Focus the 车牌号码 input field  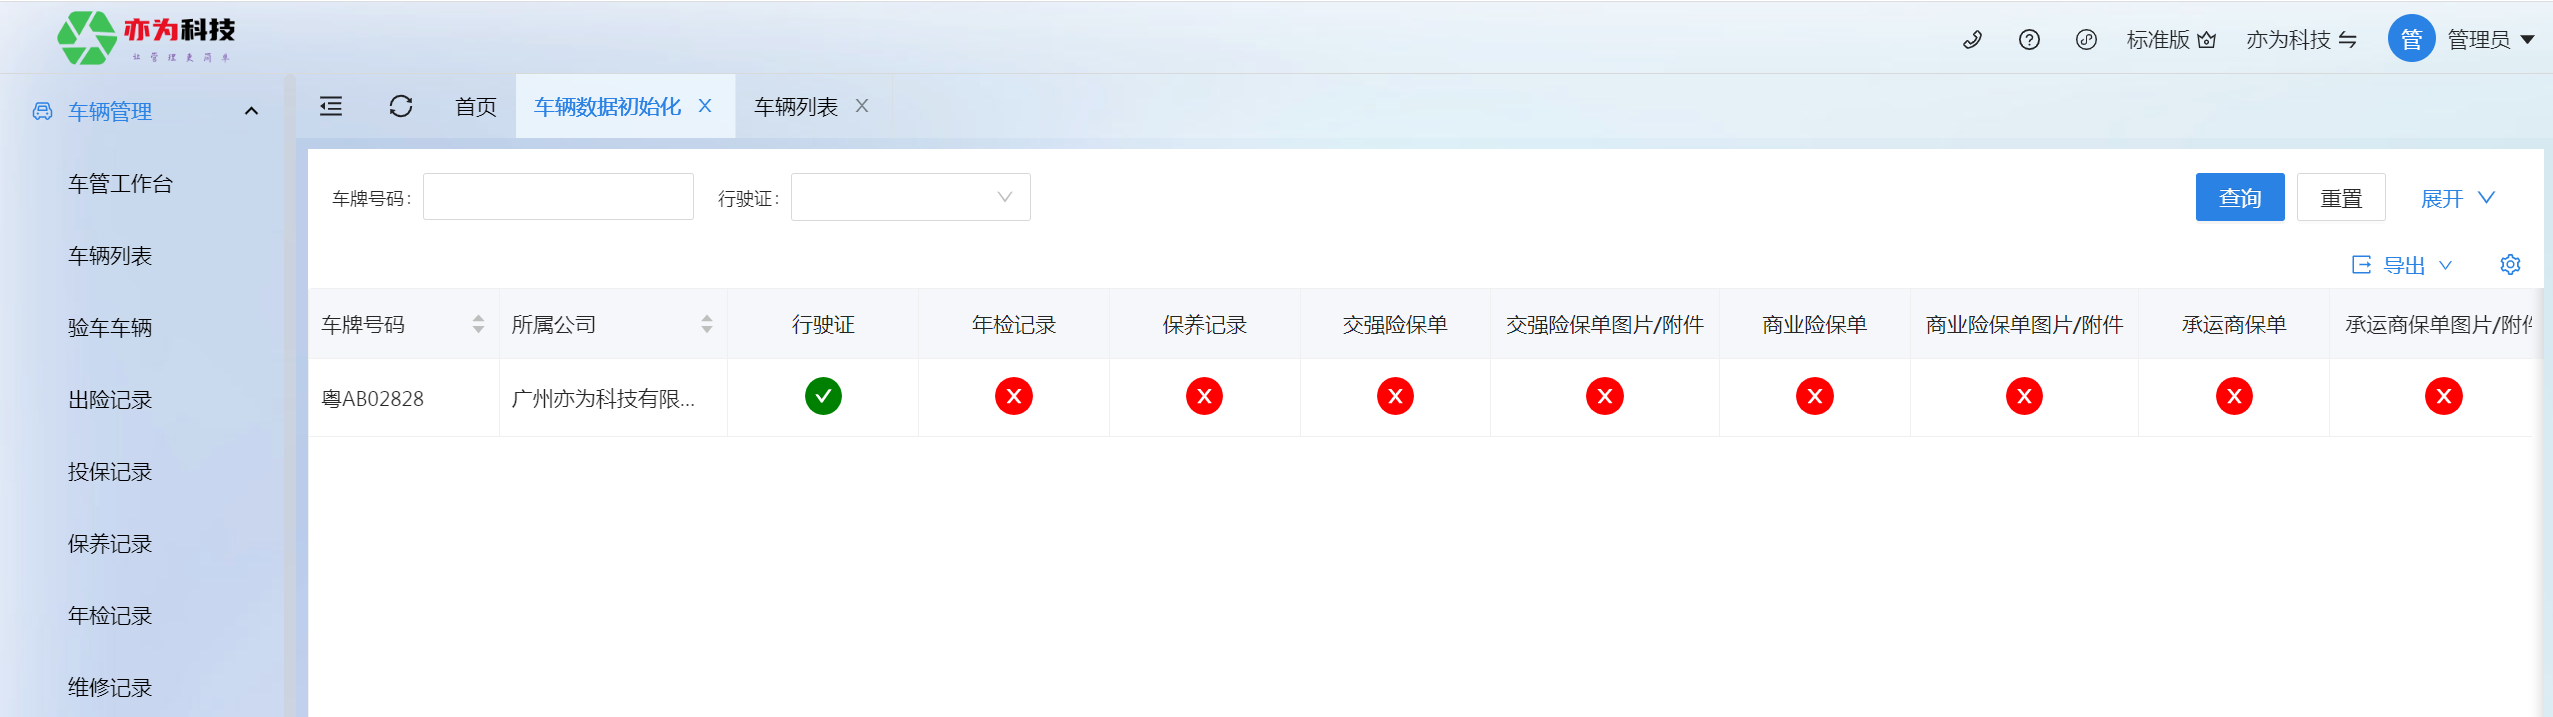(558, 198)
